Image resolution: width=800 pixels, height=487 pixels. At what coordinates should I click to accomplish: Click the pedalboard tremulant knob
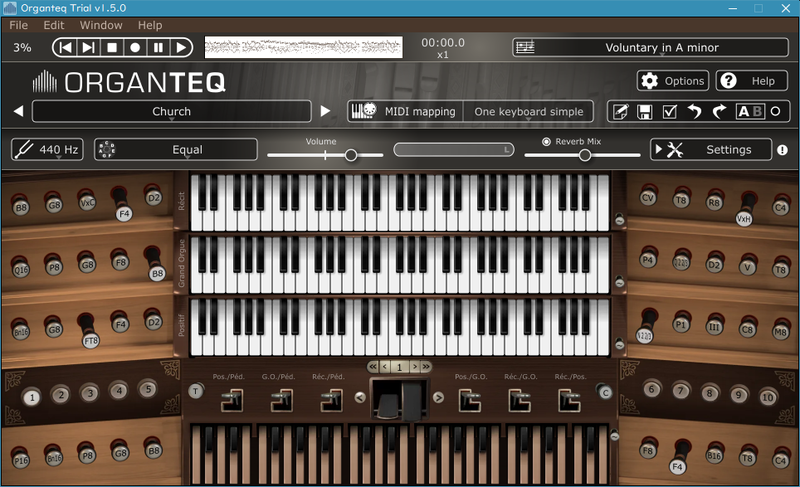[614, 435]
